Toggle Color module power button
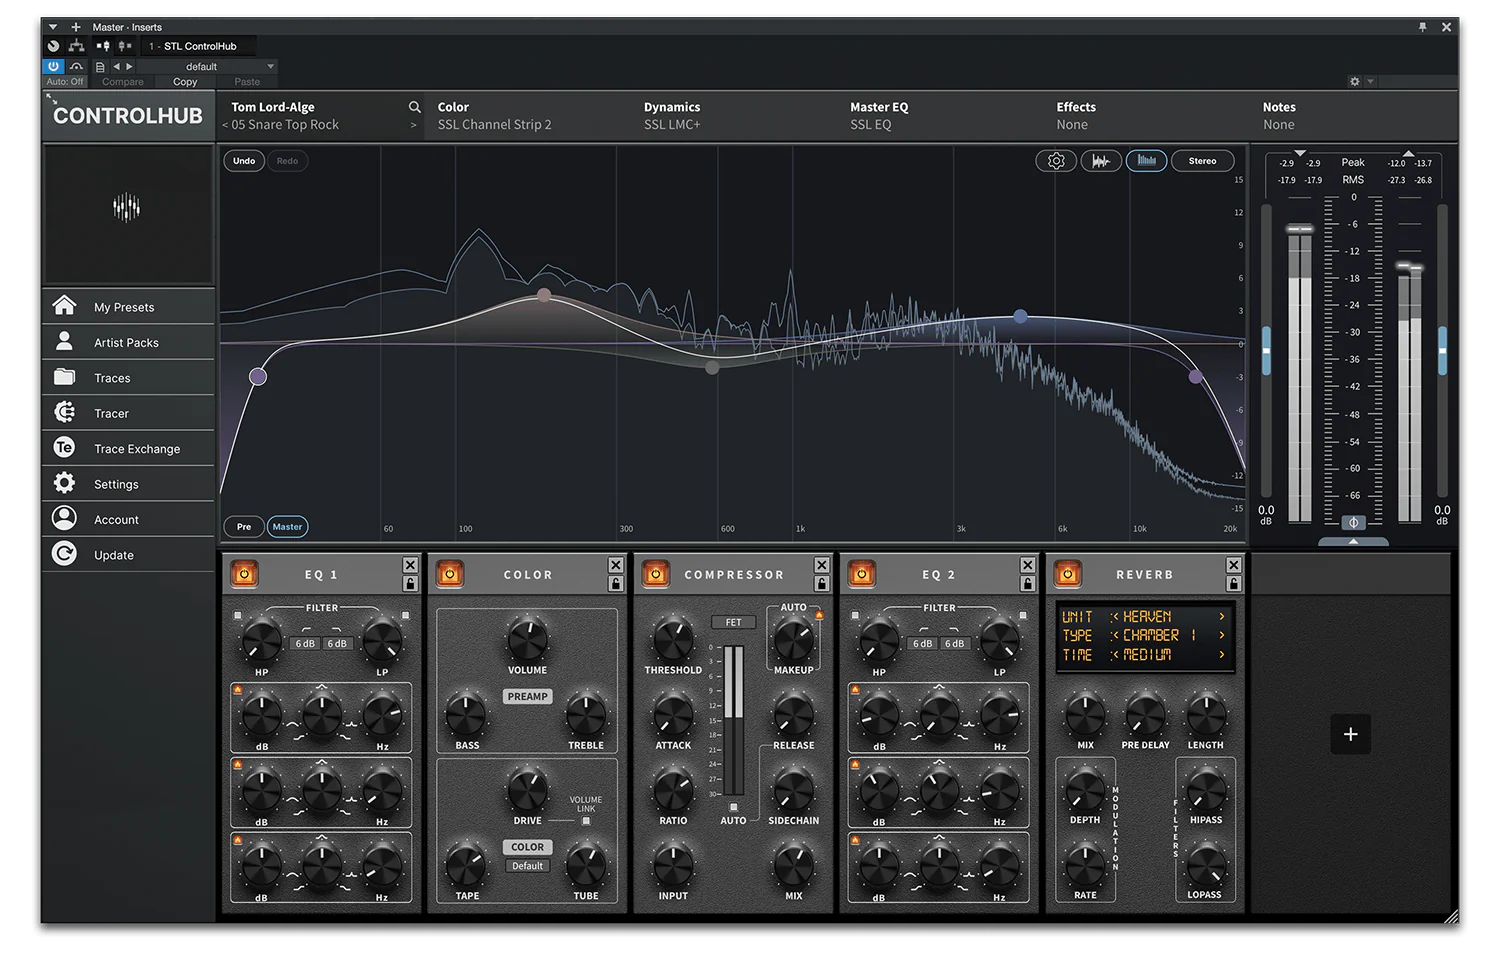 point(450,574)
